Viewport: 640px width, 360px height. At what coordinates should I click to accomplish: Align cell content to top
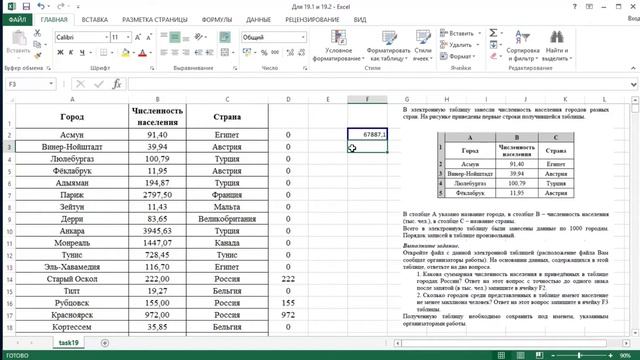coord(164,37)
